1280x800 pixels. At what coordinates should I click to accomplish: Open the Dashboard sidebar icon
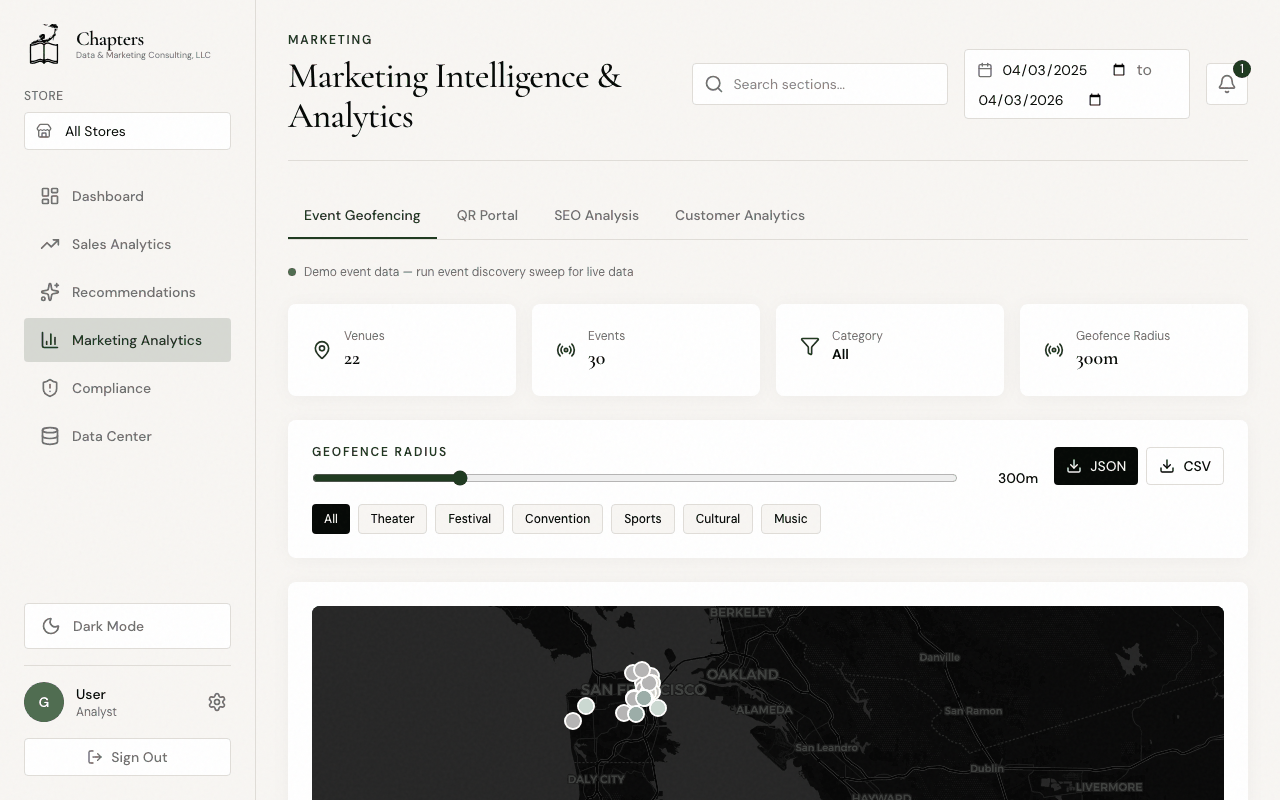click(49, 196)
